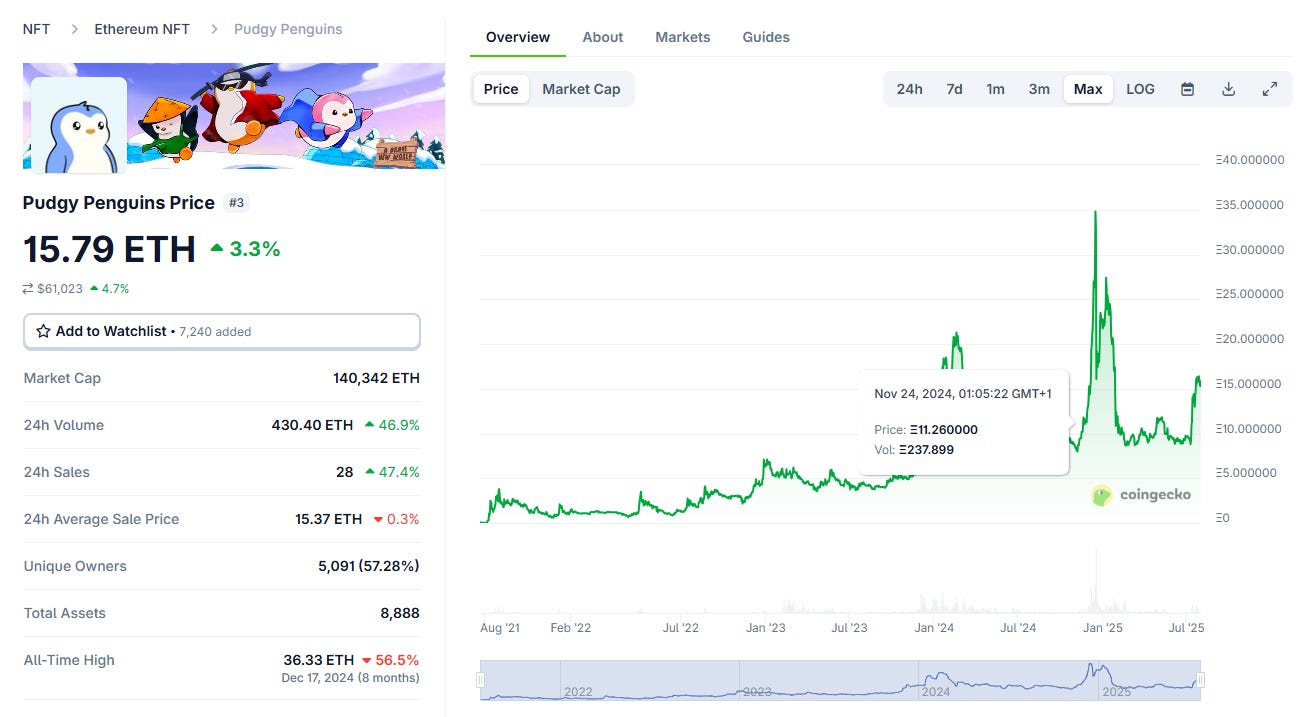
Task: Click the 15.79 ETH price value
Action: coord(109,249)
